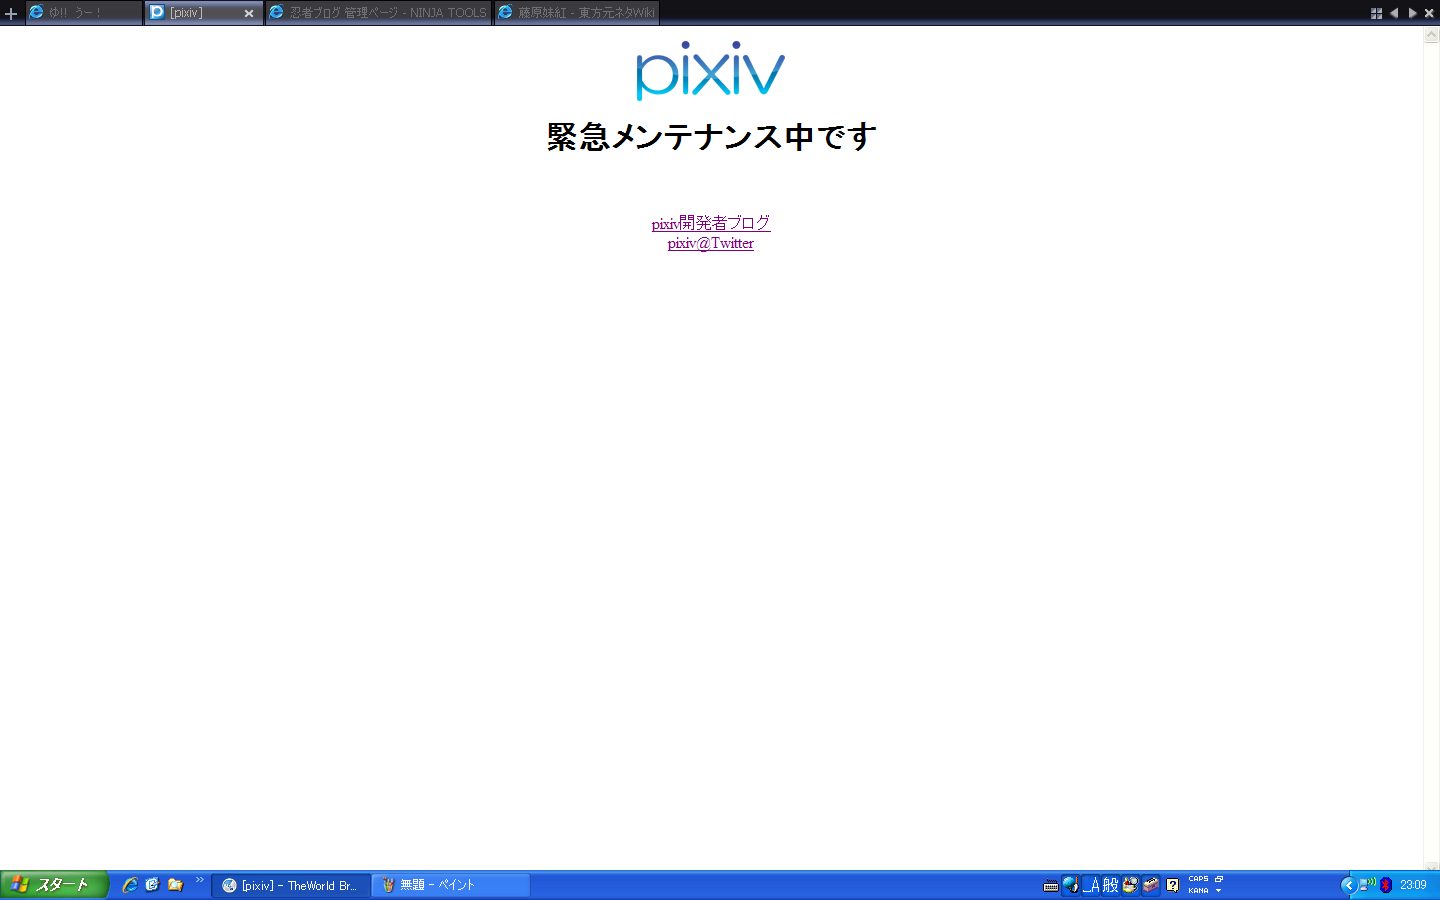Click the IME keyboard icon in language bar
The image size is (1440, 900).
coord(1050,885)
